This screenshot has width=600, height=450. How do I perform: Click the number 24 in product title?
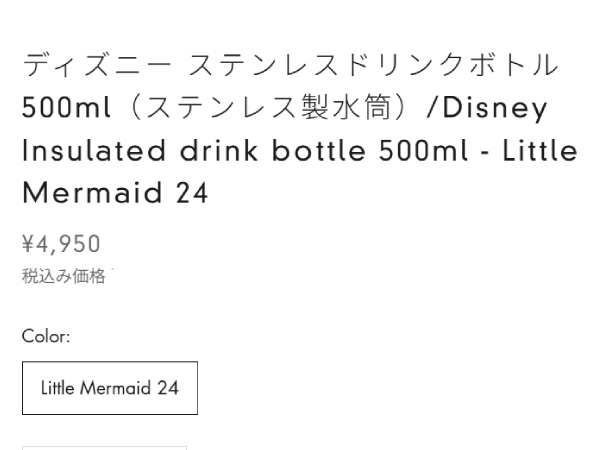pyautogui.click(x=192, y=193)
